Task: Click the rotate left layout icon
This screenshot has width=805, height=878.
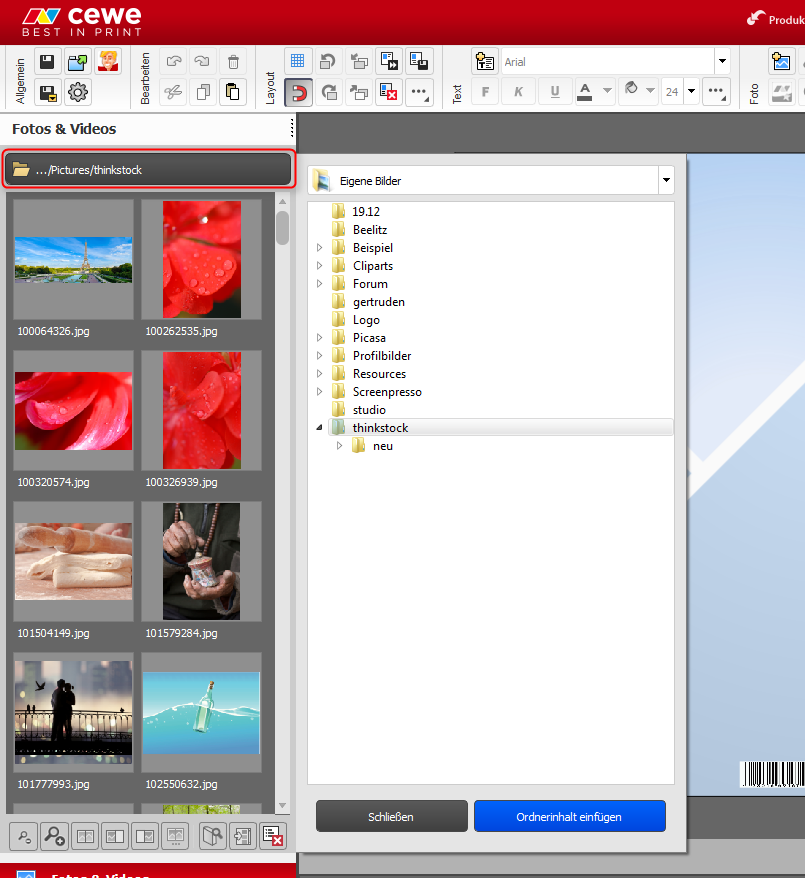Action: coord(328,62)
